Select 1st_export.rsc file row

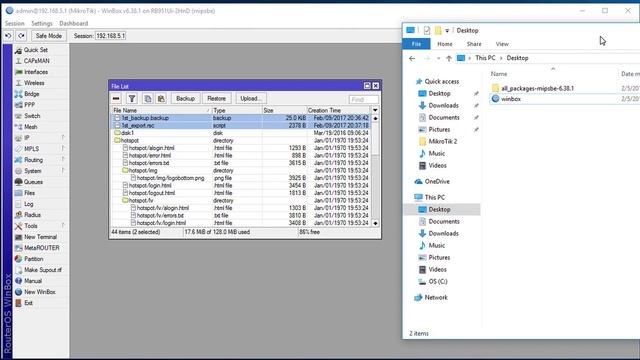pos(241,126)
